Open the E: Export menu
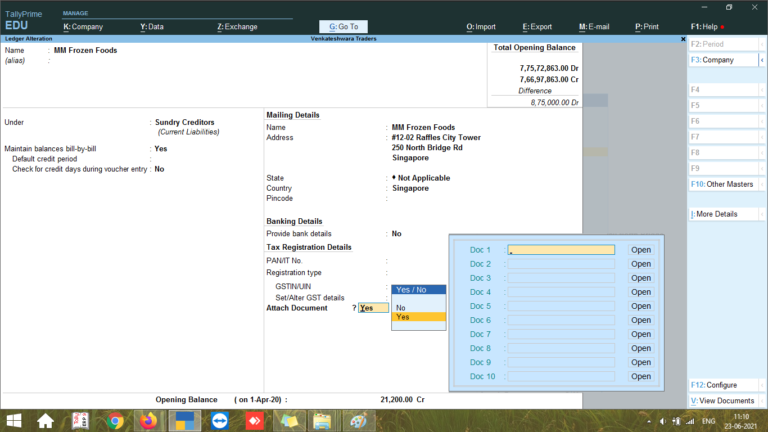The height and width of the screenshot is (432, 768). [537, 27]
